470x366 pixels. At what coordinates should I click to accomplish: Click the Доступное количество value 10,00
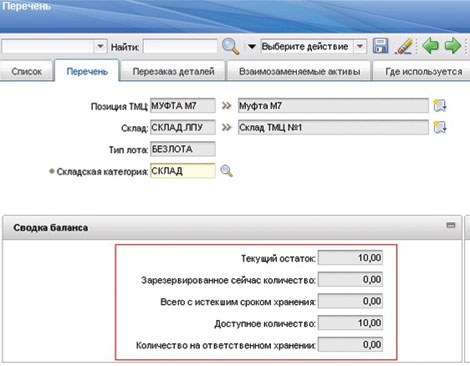click(350, 323)
